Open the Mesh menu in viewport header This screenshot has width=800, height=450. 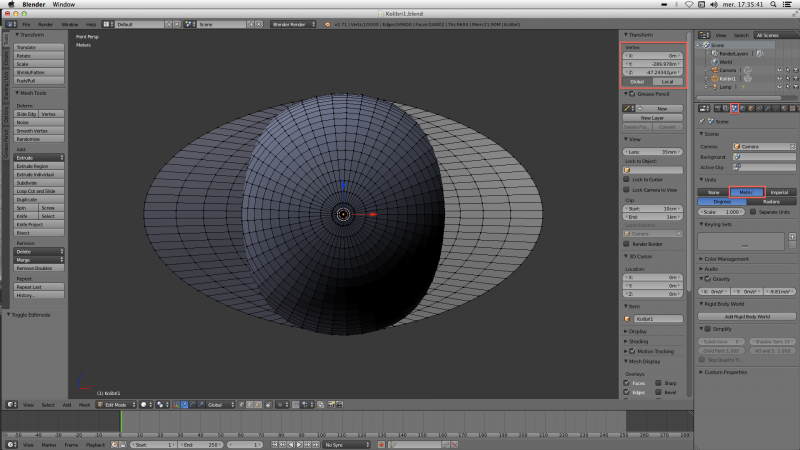84,405
